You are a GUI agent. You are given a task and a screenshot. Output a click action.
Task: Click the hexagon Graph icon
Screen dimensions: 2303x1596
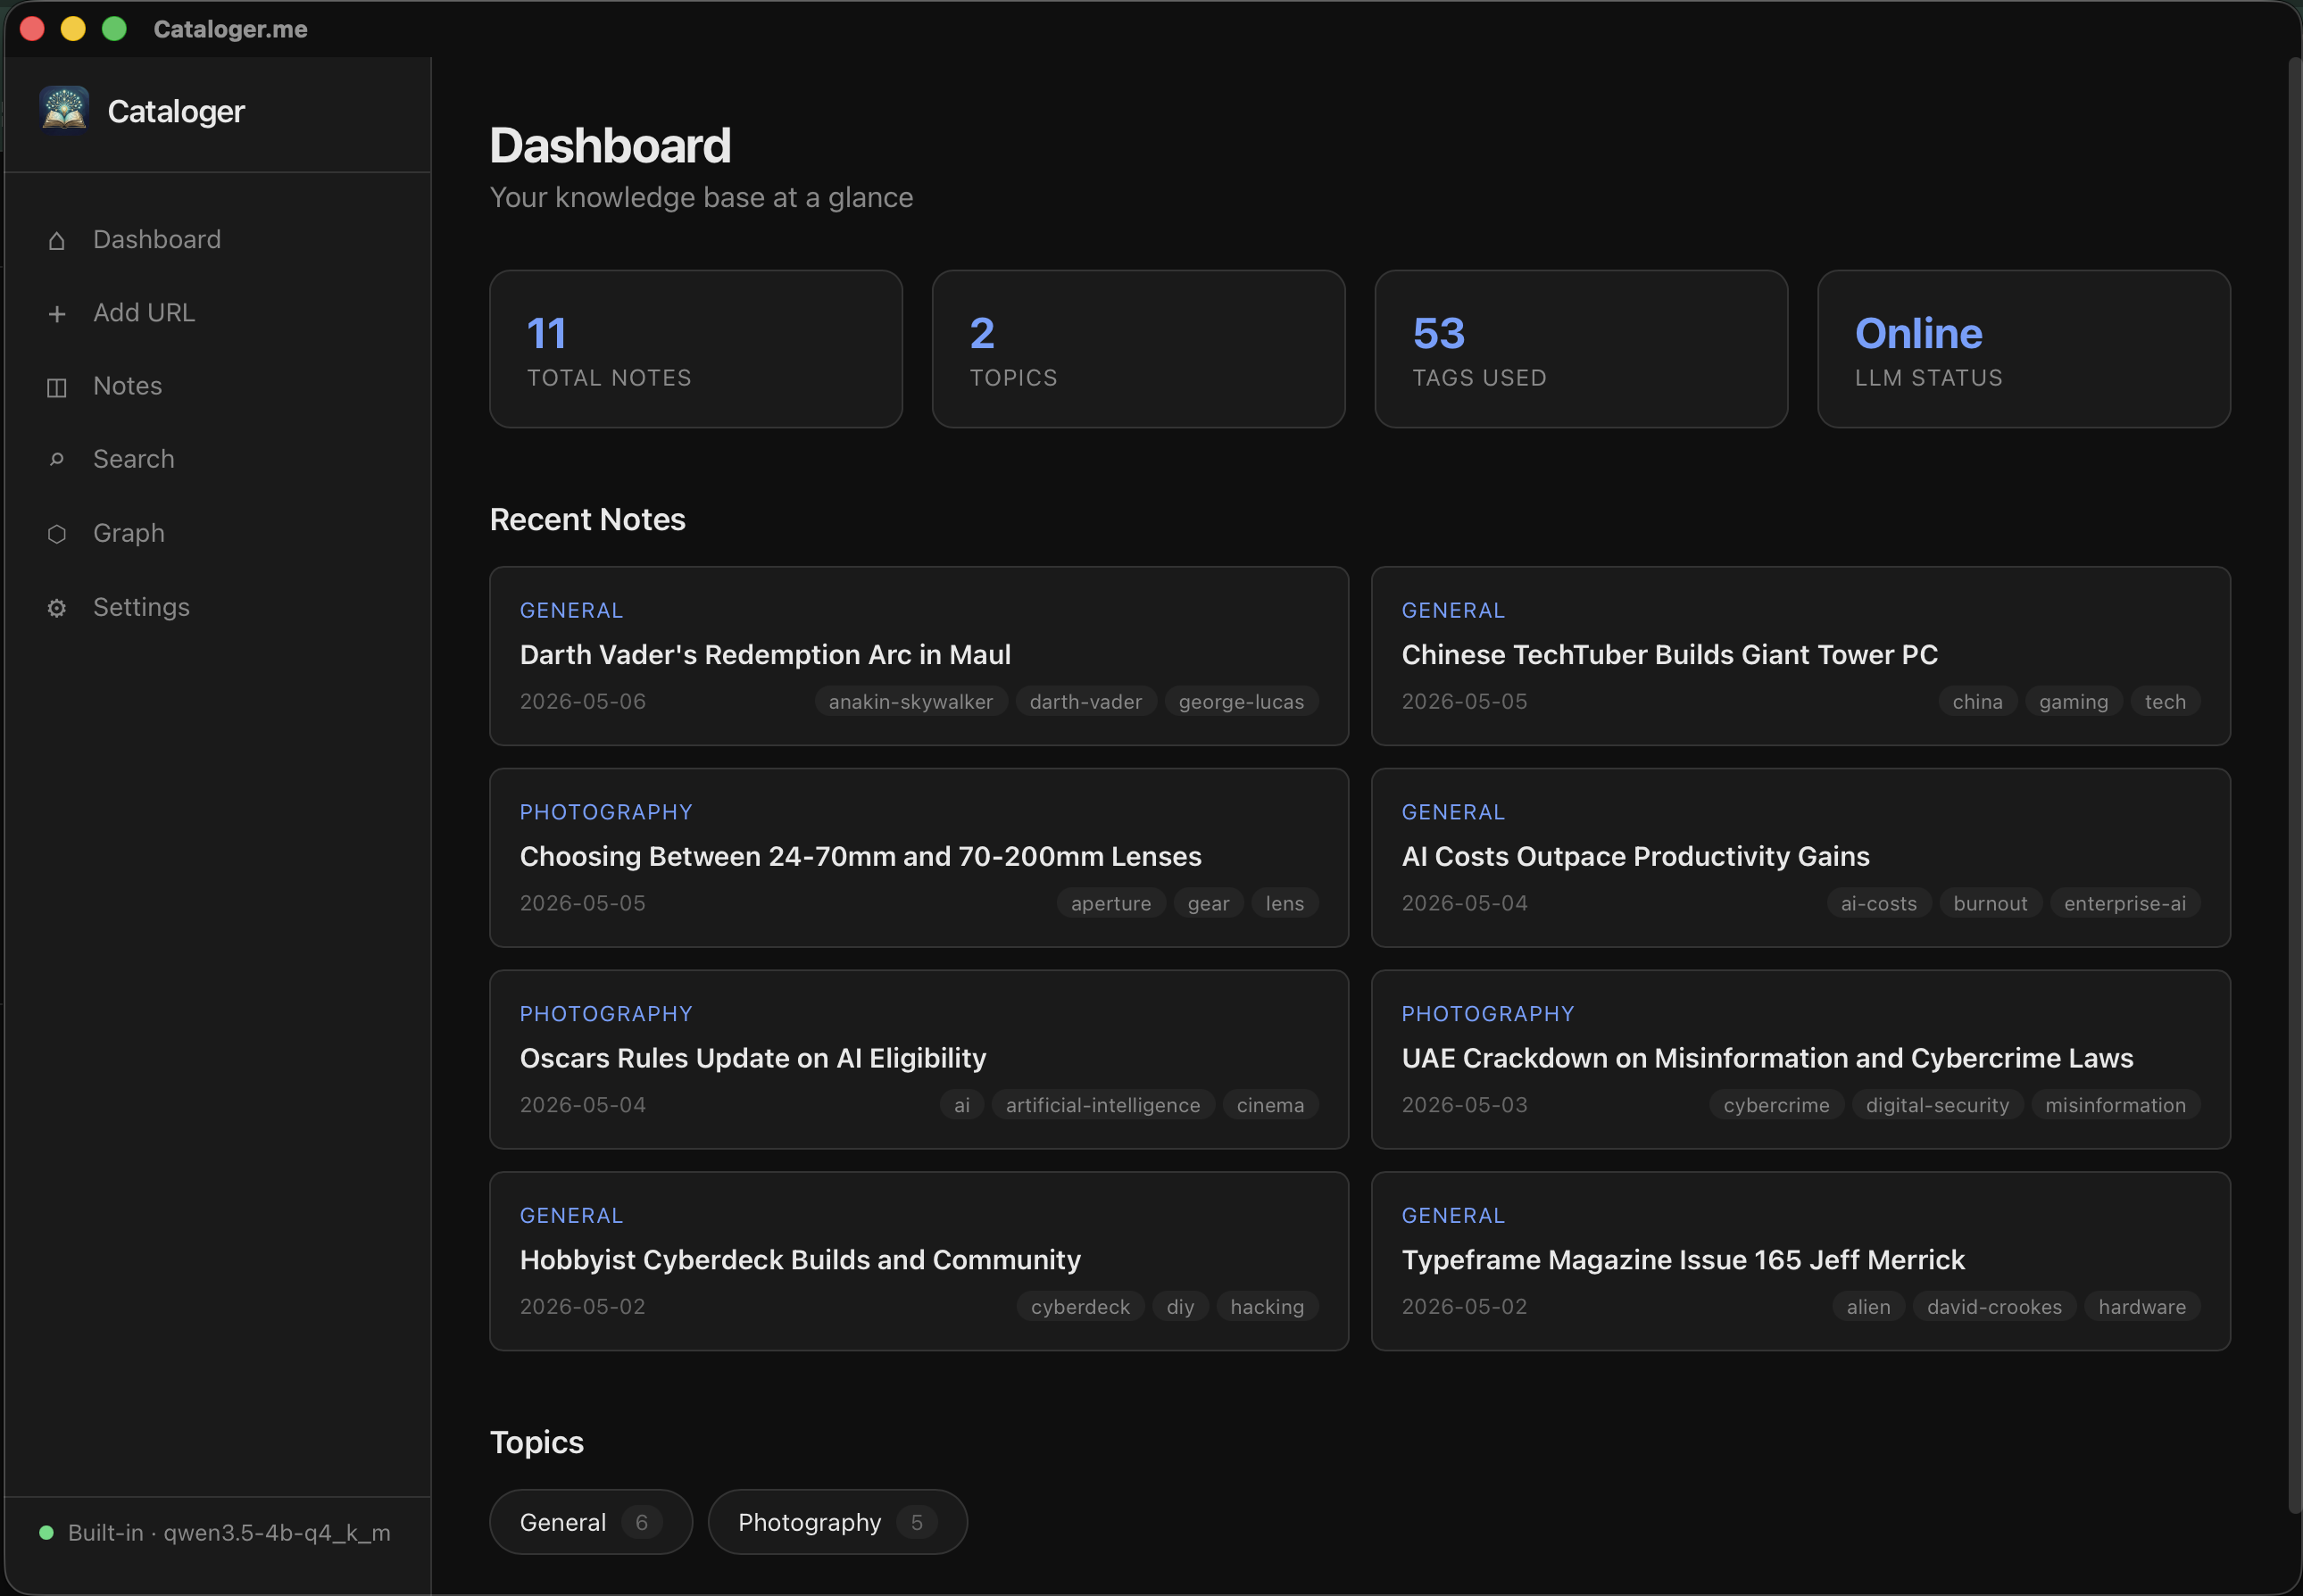coord(57,534)
